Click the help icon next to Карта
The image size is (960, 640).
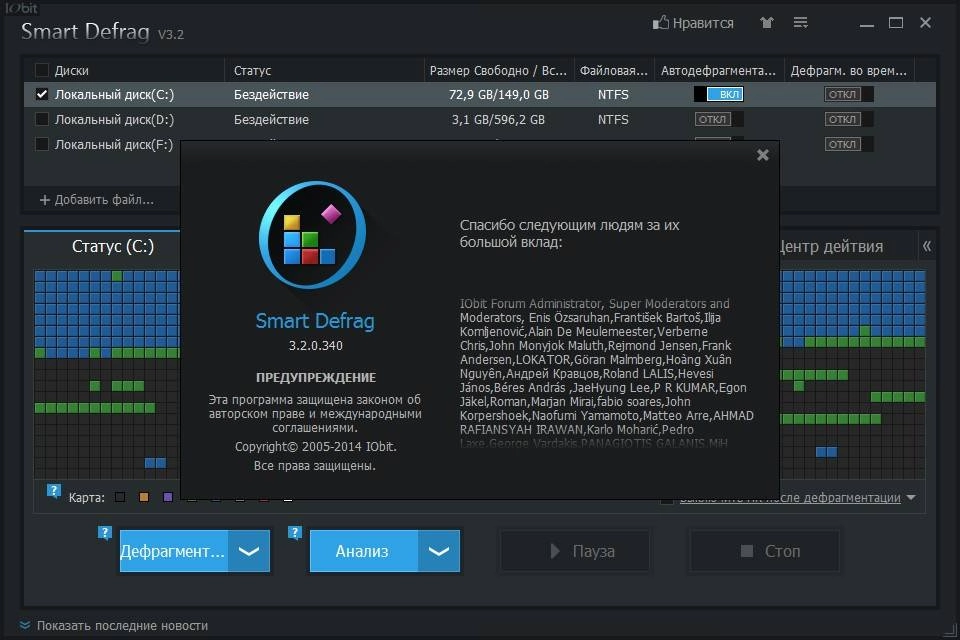(x=53, y=491)
